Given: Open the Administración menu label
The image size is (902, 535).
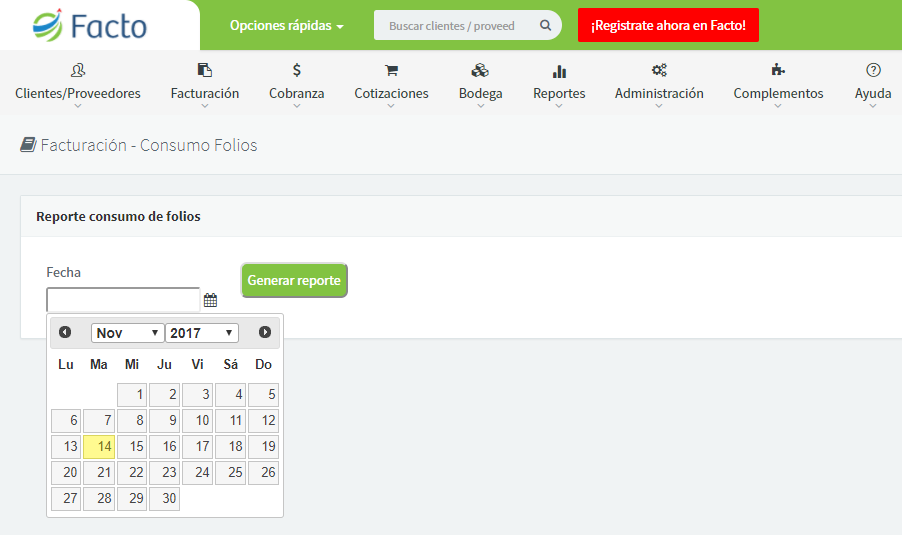Looking at the screenshot, I should pos(659,93).
